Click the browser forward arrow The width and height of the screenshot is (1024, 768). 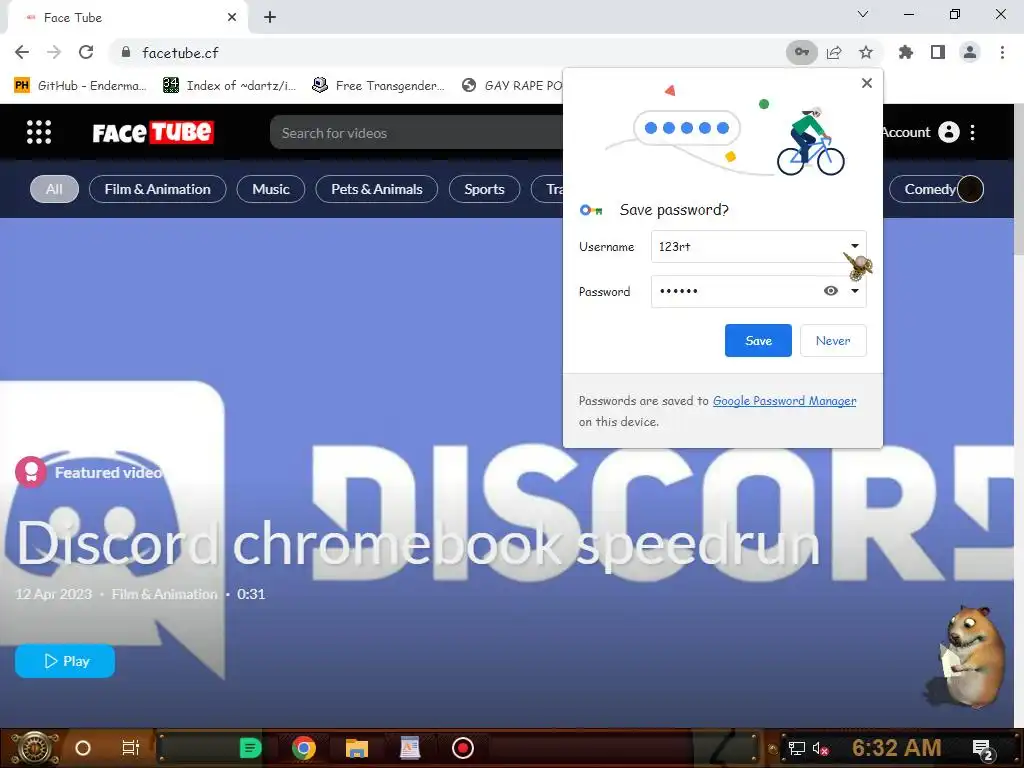(x=54, y=52)
